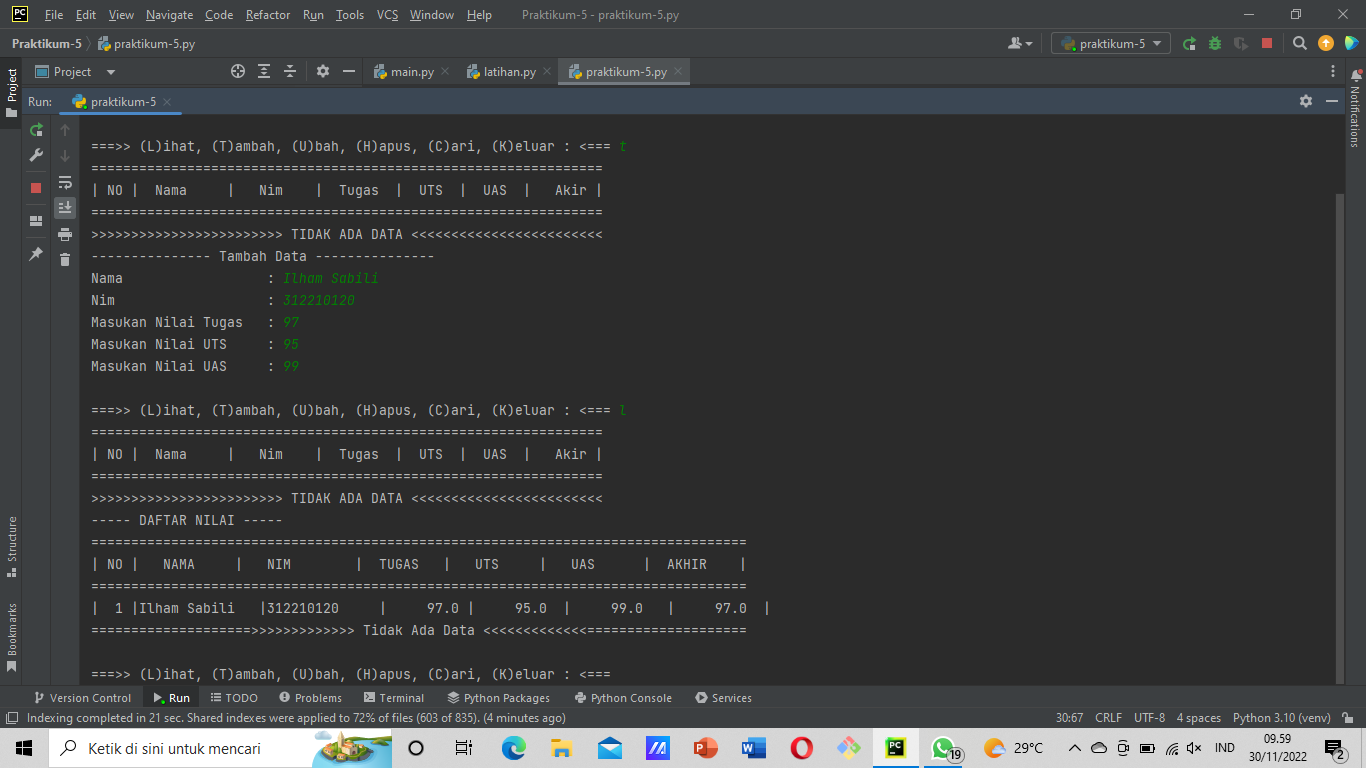Stop the running process in Run panel
The image size is (1366, 768).
36,188
